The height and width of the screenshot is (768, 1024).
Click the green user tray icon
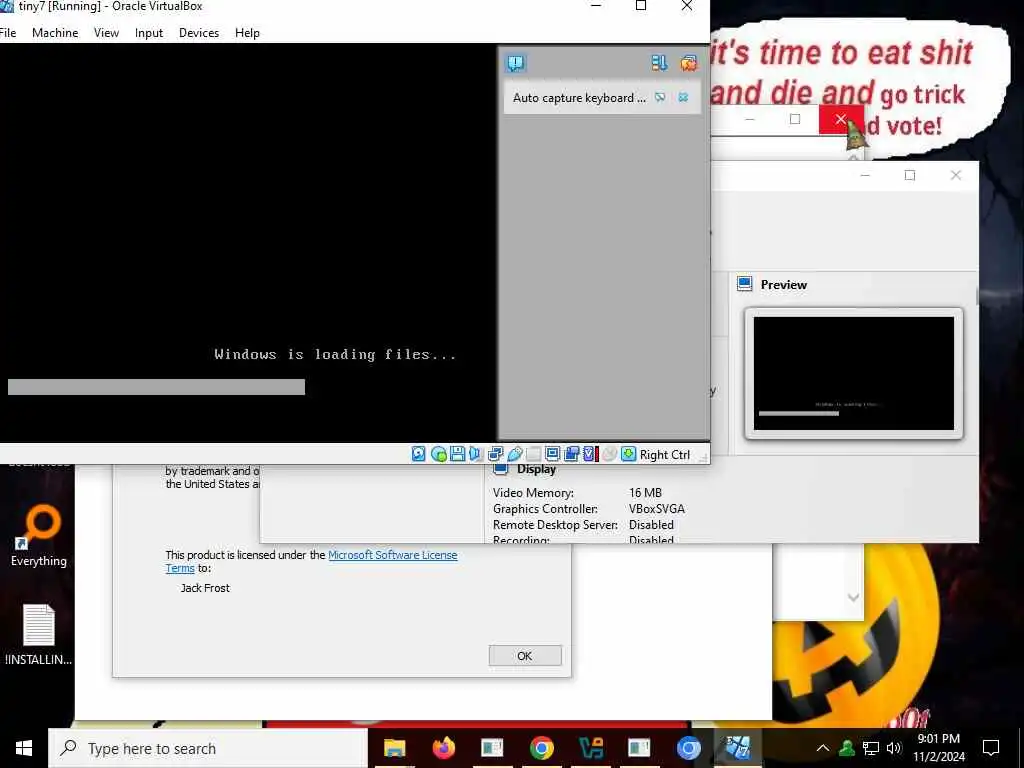coord(847,748)
